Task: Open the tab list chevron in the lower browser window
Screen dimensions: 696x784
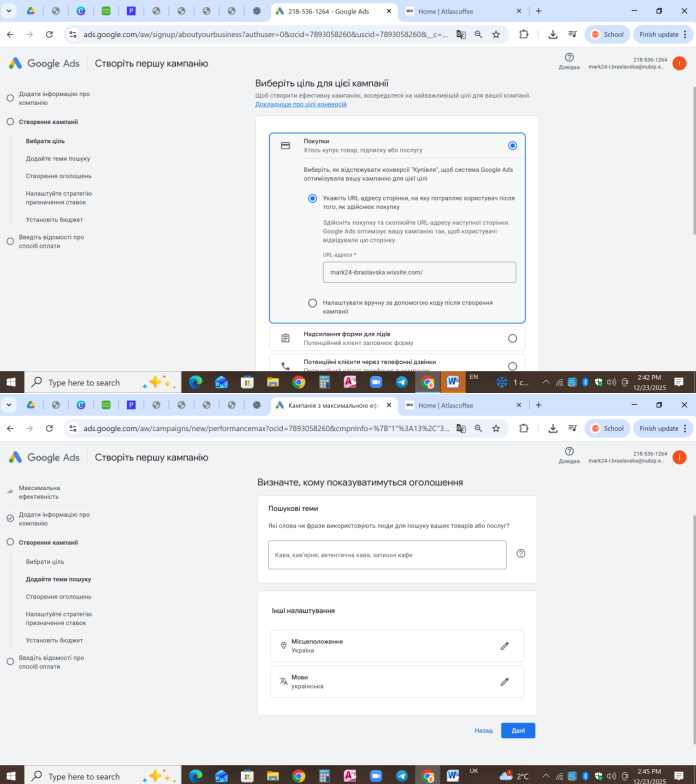Action: pos(8,405)
